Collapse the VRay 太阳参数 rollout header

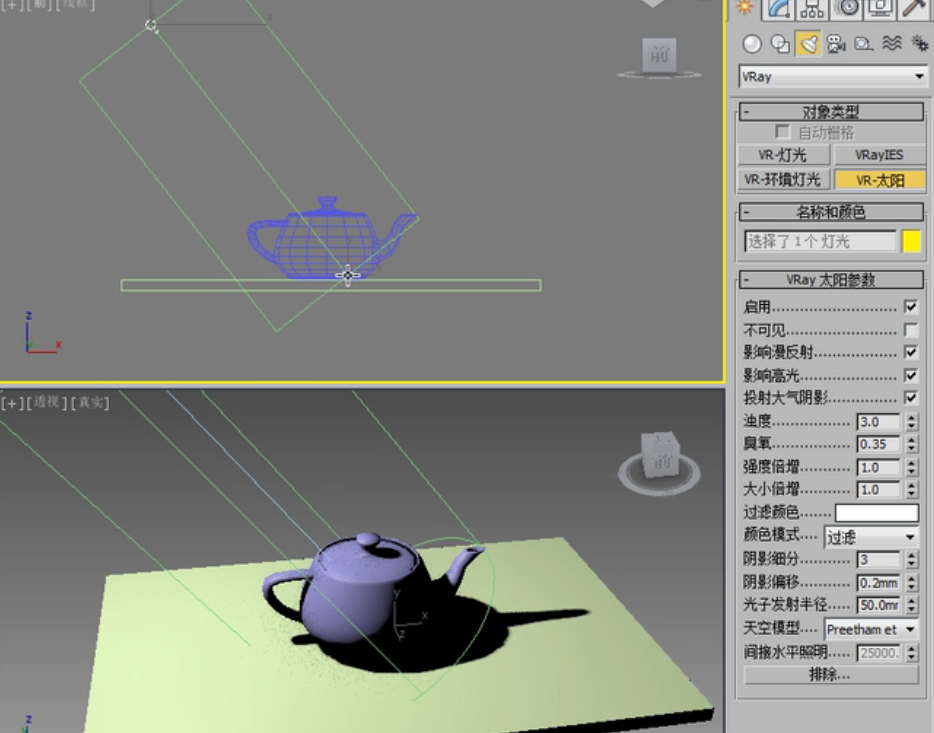(x=831, y=279)
